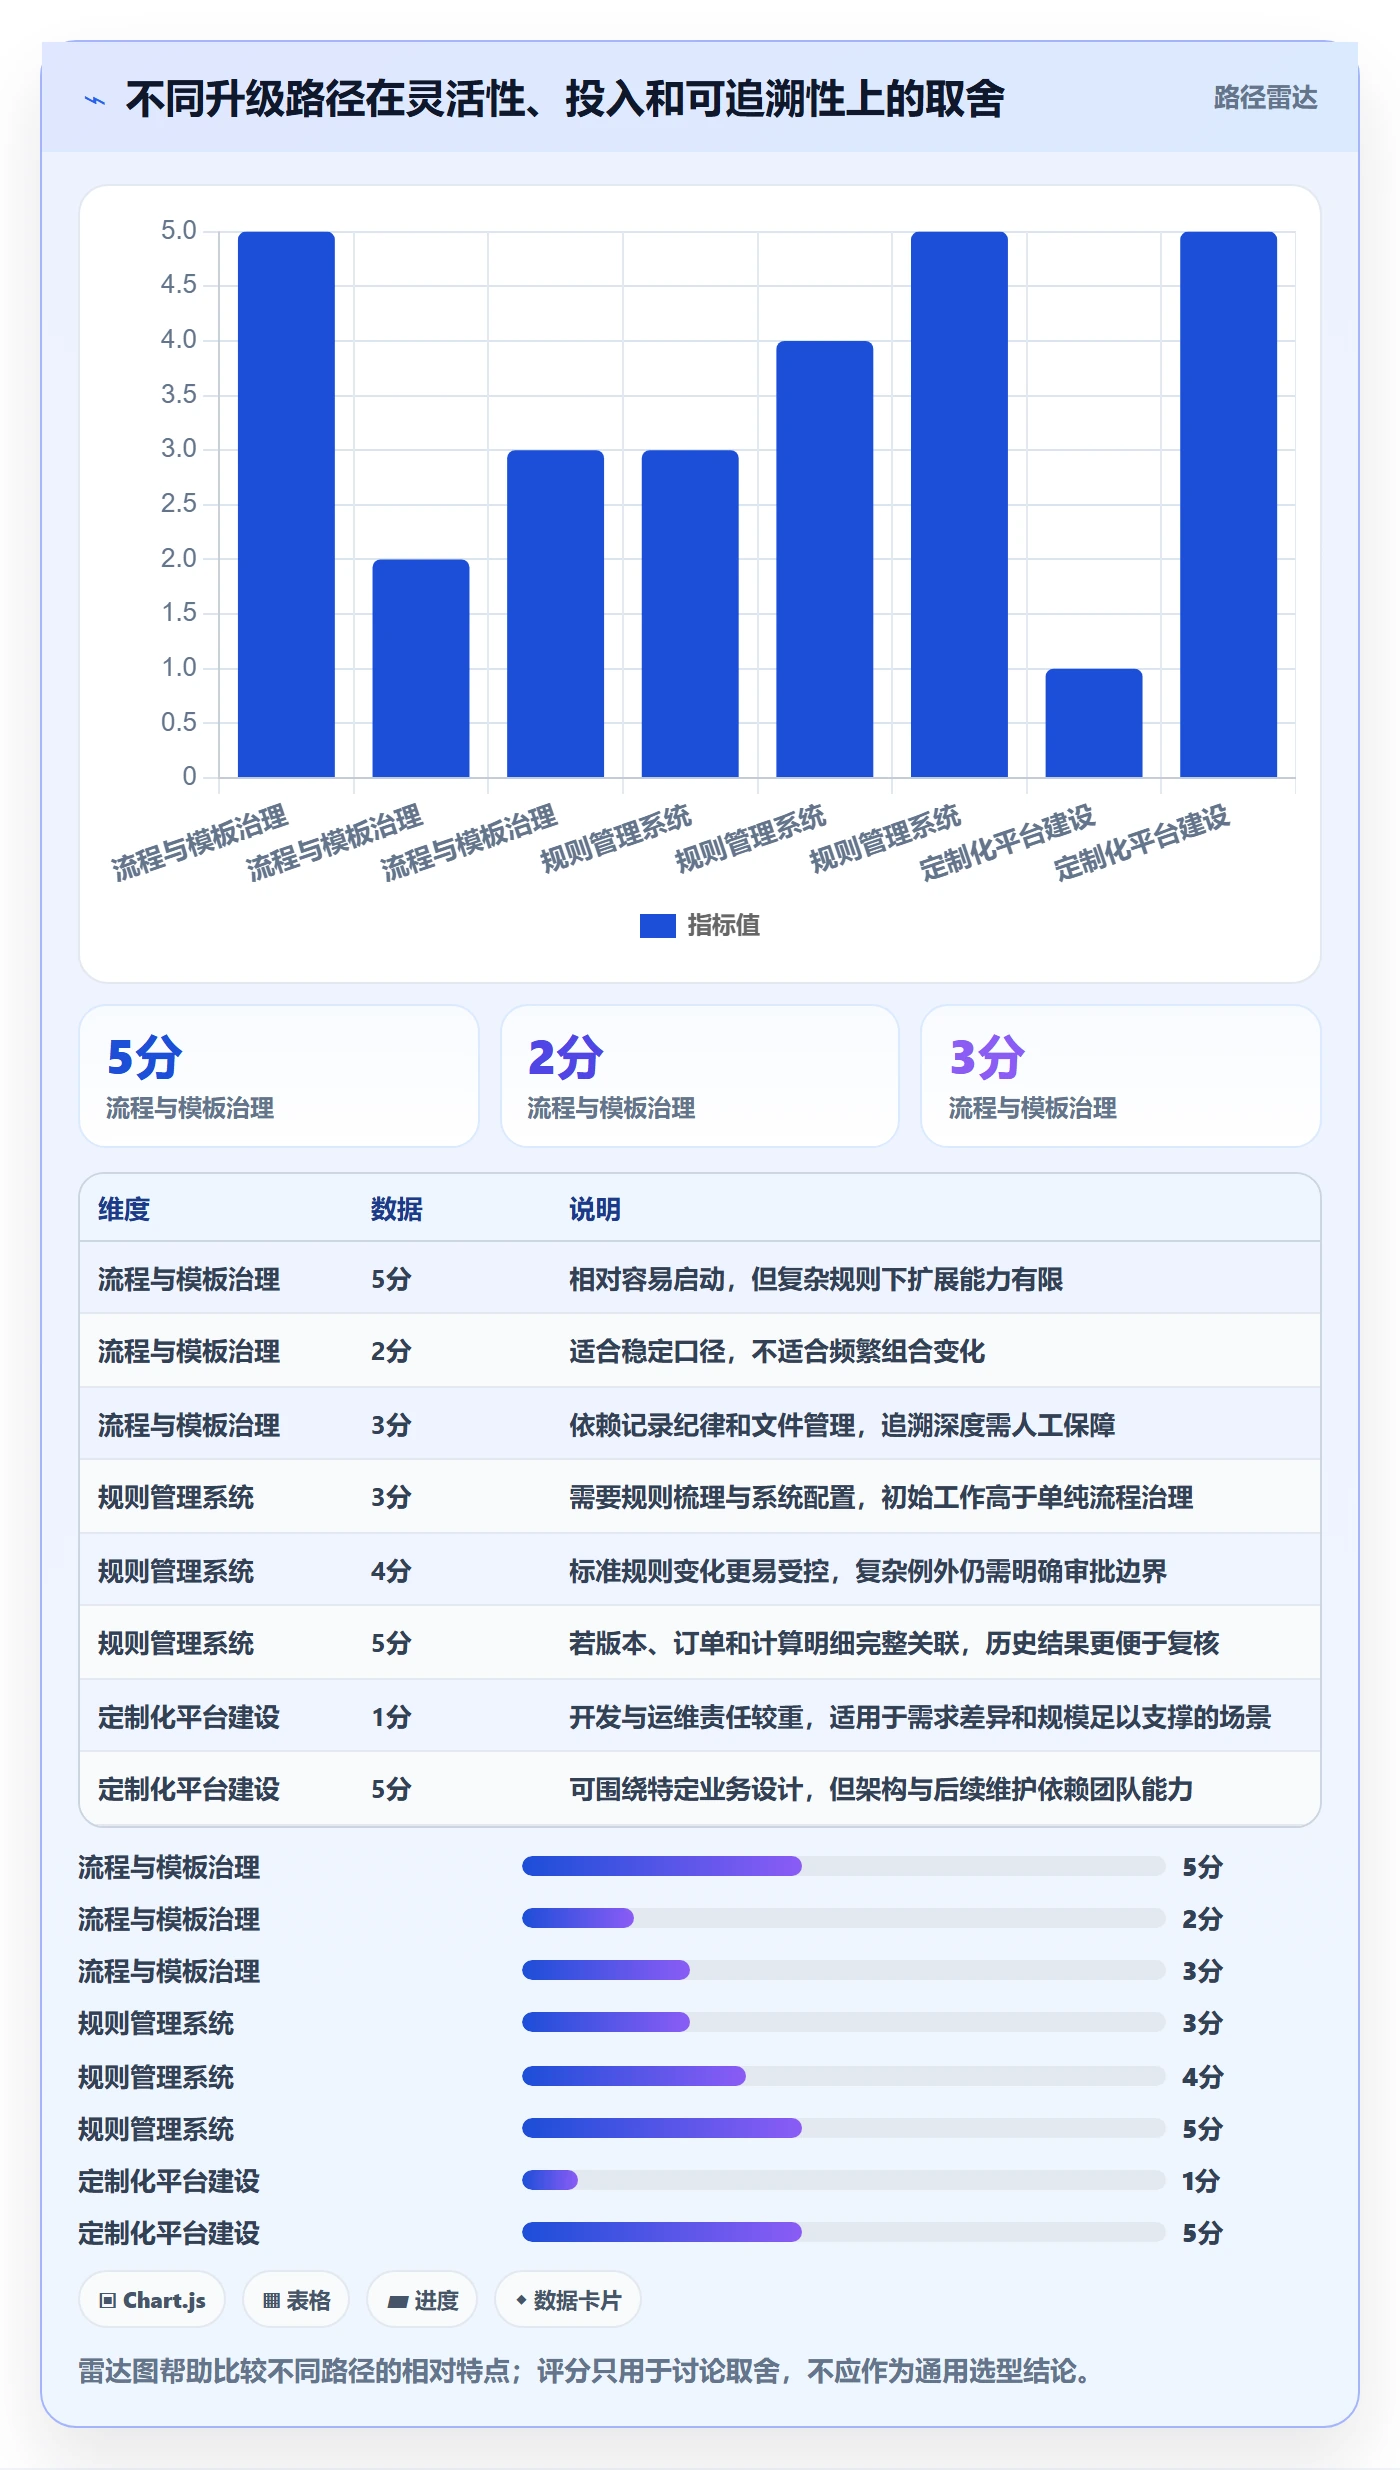This screenshot has height=2470, width=1400.
Task: Click the cell 依赖记录纪律和文件管理，追溯深度需人工保障
Action: point(842,1425)
